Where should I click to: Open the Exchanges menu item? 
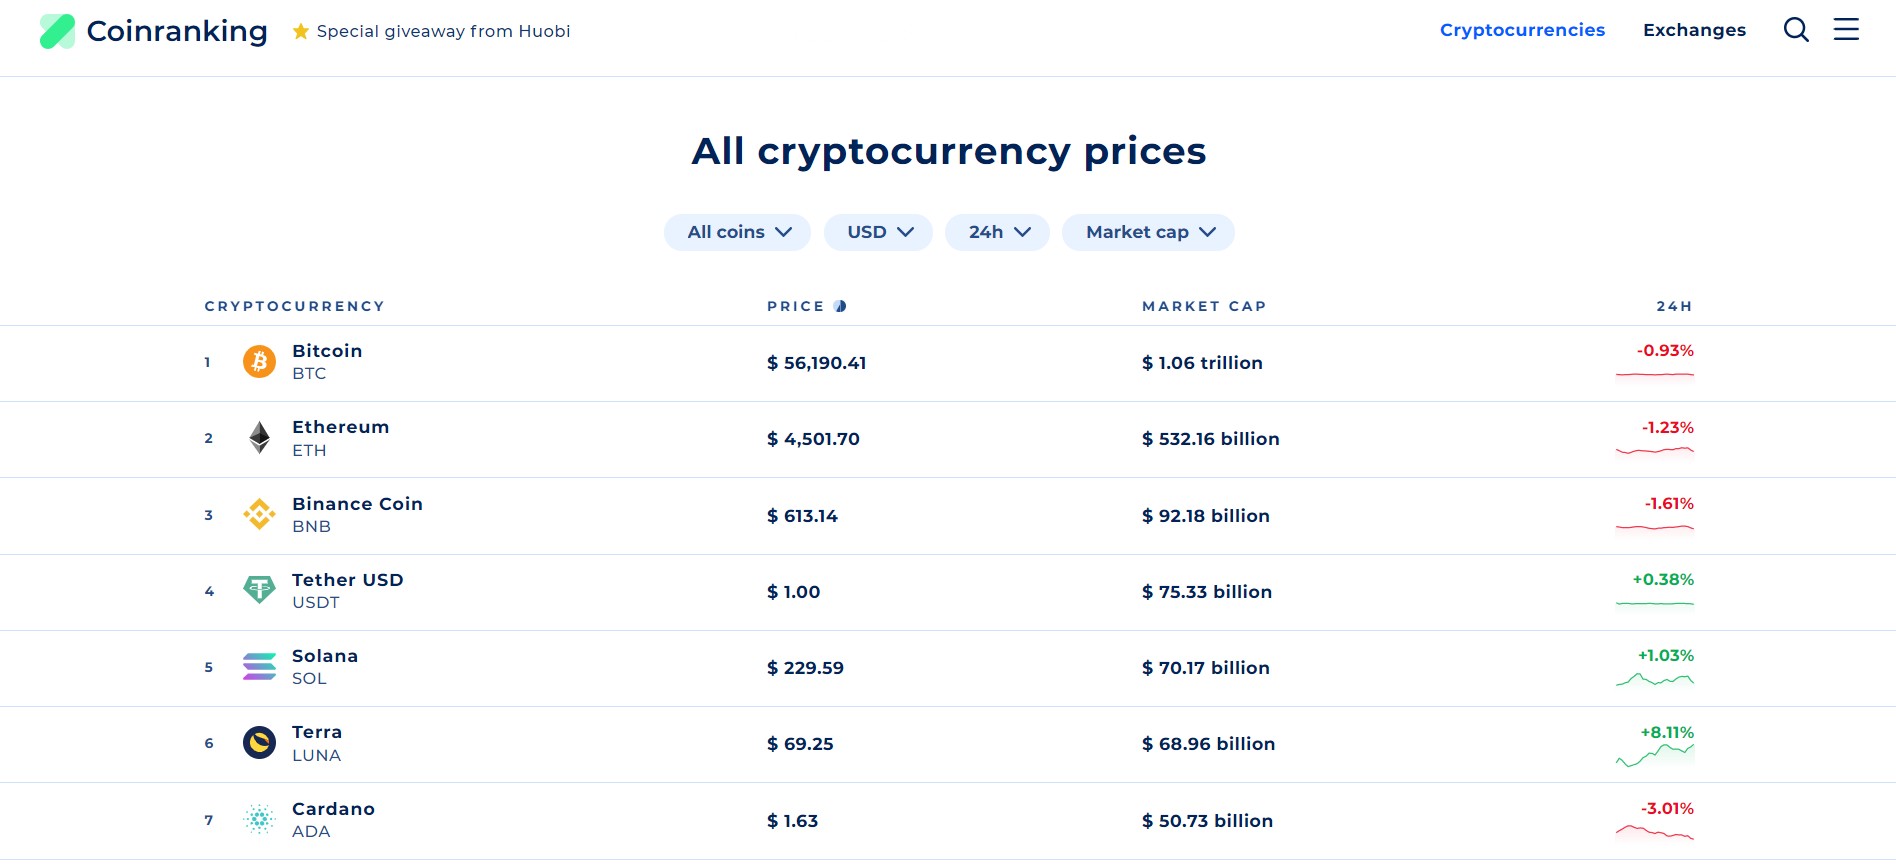pos(1694,30)
